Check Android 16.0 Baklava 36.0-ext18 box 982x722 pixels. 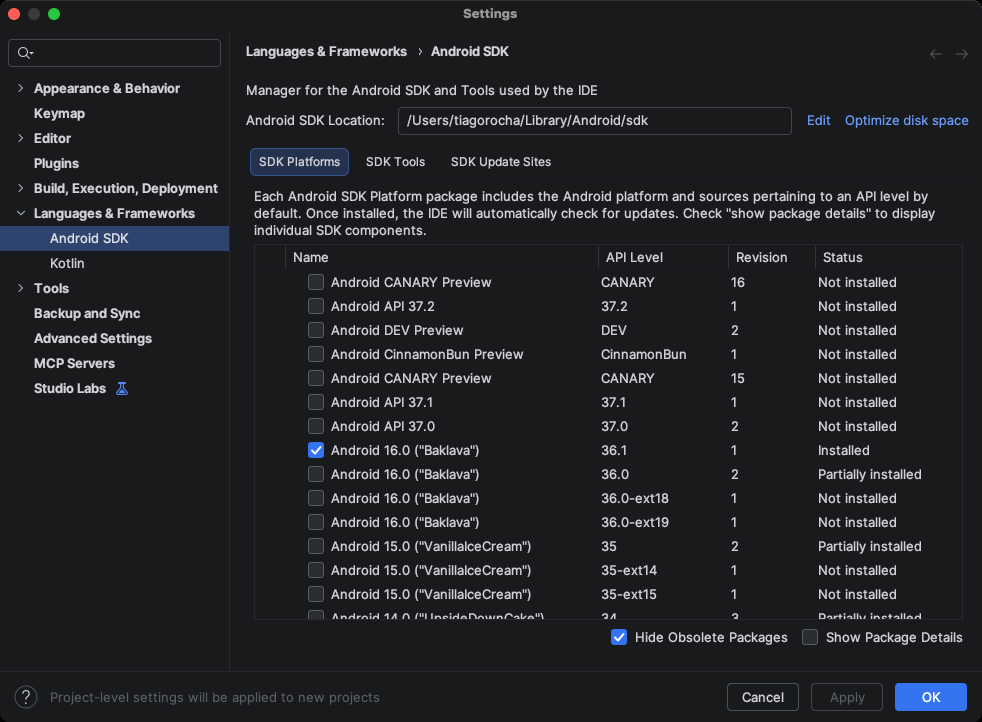(316, 498)
